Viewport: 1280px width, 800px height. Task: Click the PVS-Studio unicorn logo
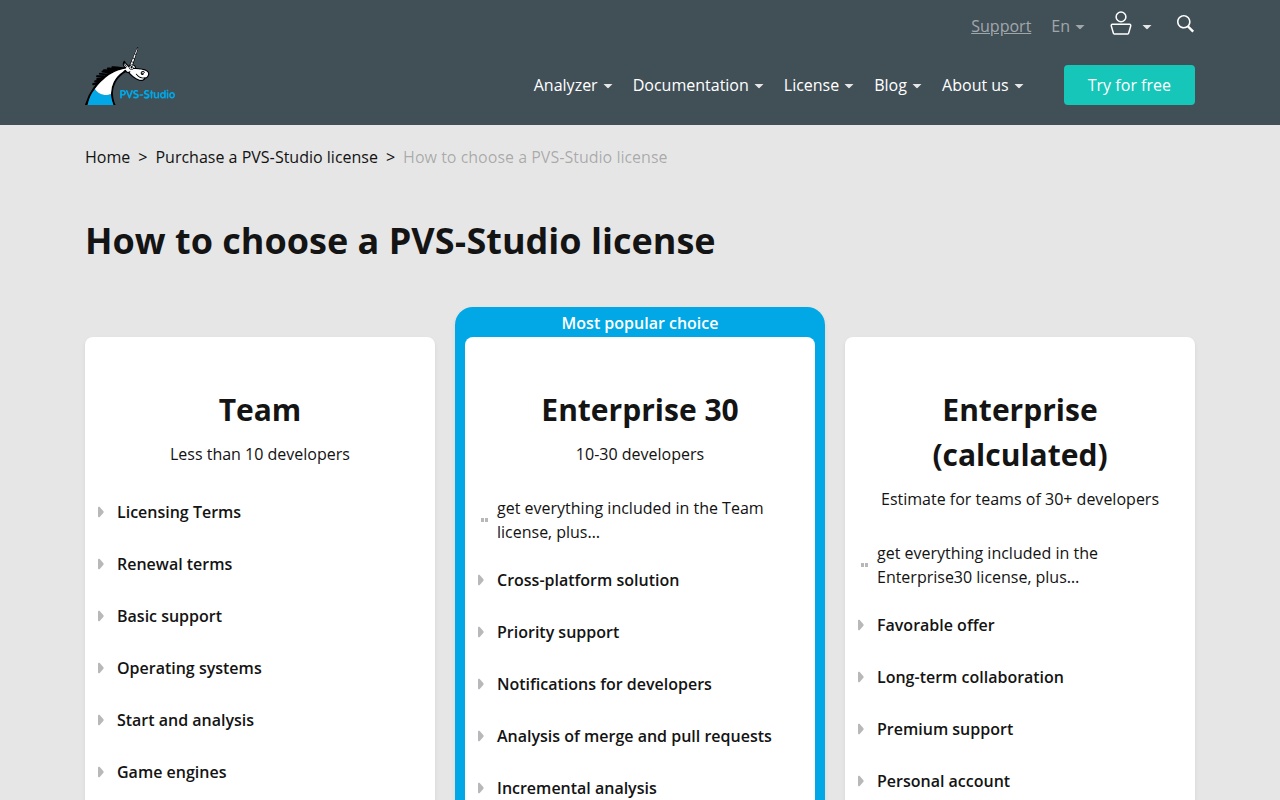point(130,80)
